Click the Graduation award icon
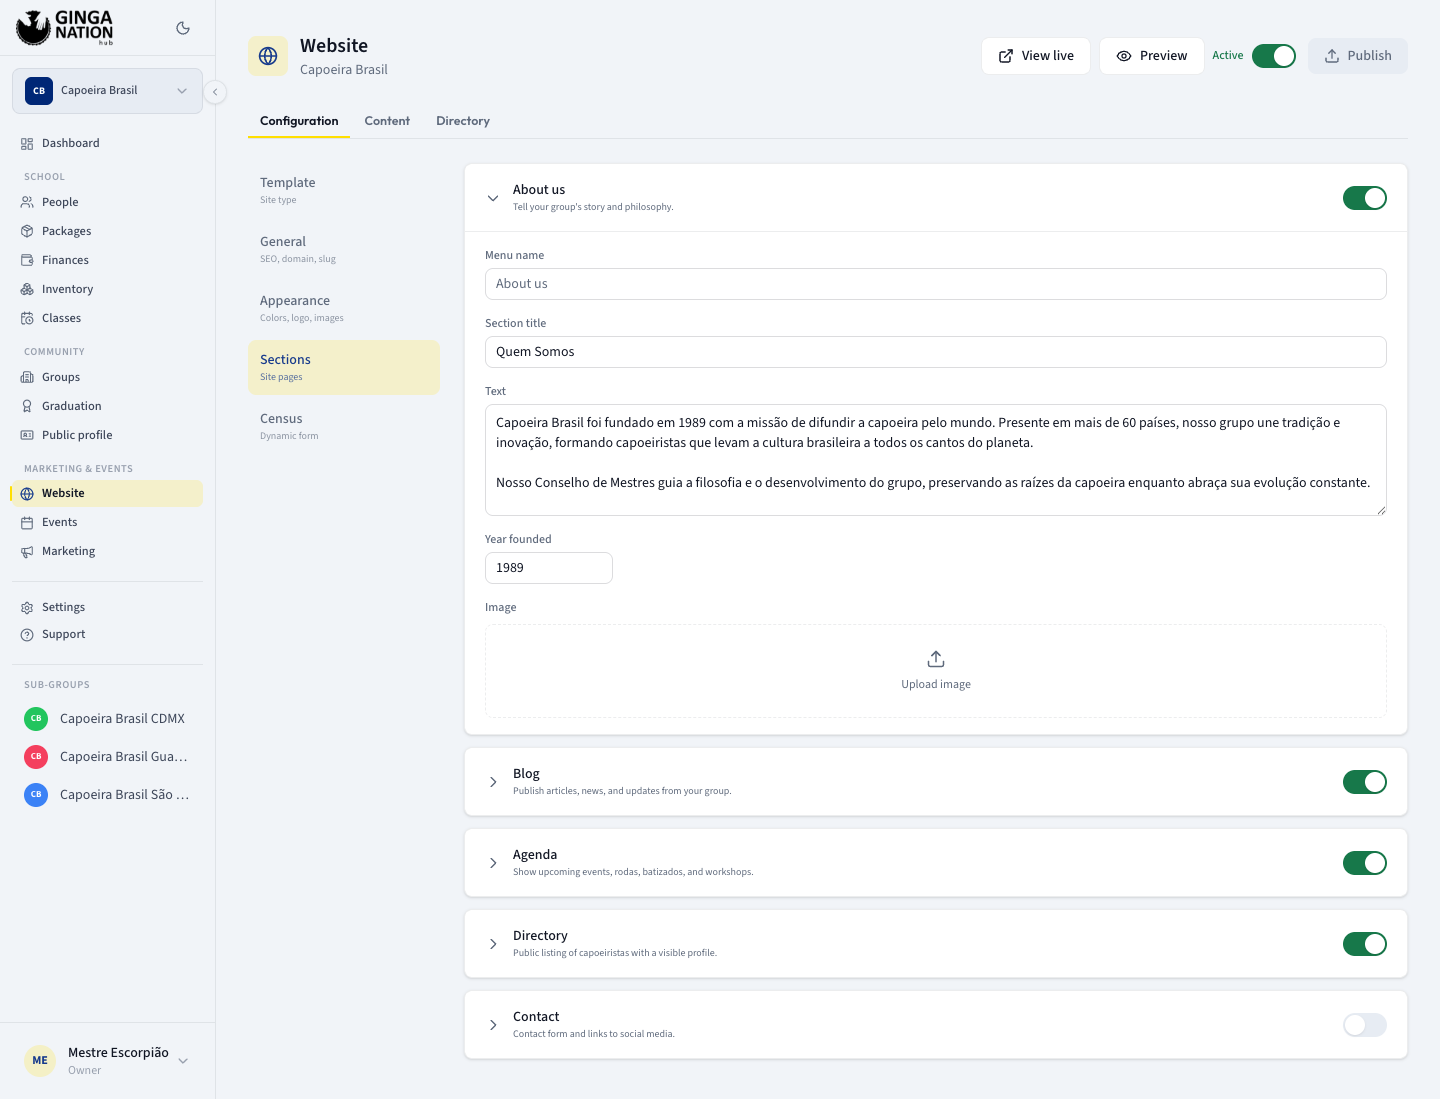1440x1099 pixels. (27, 407)
